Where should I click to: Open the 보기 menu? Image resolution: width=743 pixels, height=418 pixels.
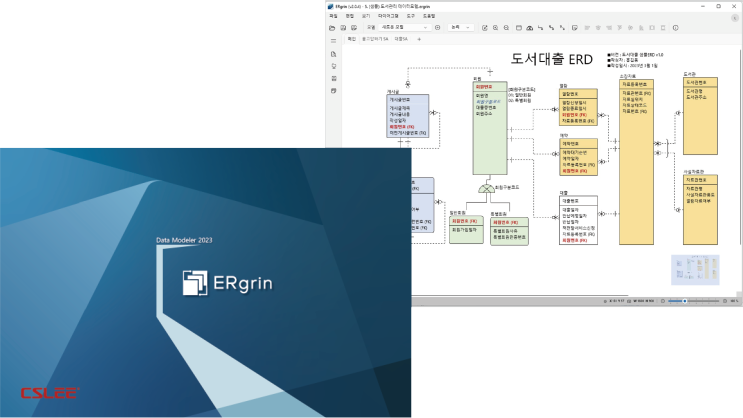click(366, 16)
